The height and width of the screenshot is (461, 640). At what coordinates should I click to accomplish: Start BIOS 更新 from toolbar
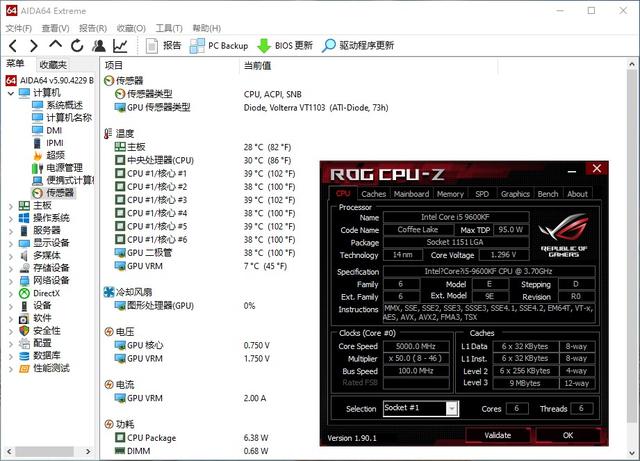pyautogui.click(x=285, y=45)
